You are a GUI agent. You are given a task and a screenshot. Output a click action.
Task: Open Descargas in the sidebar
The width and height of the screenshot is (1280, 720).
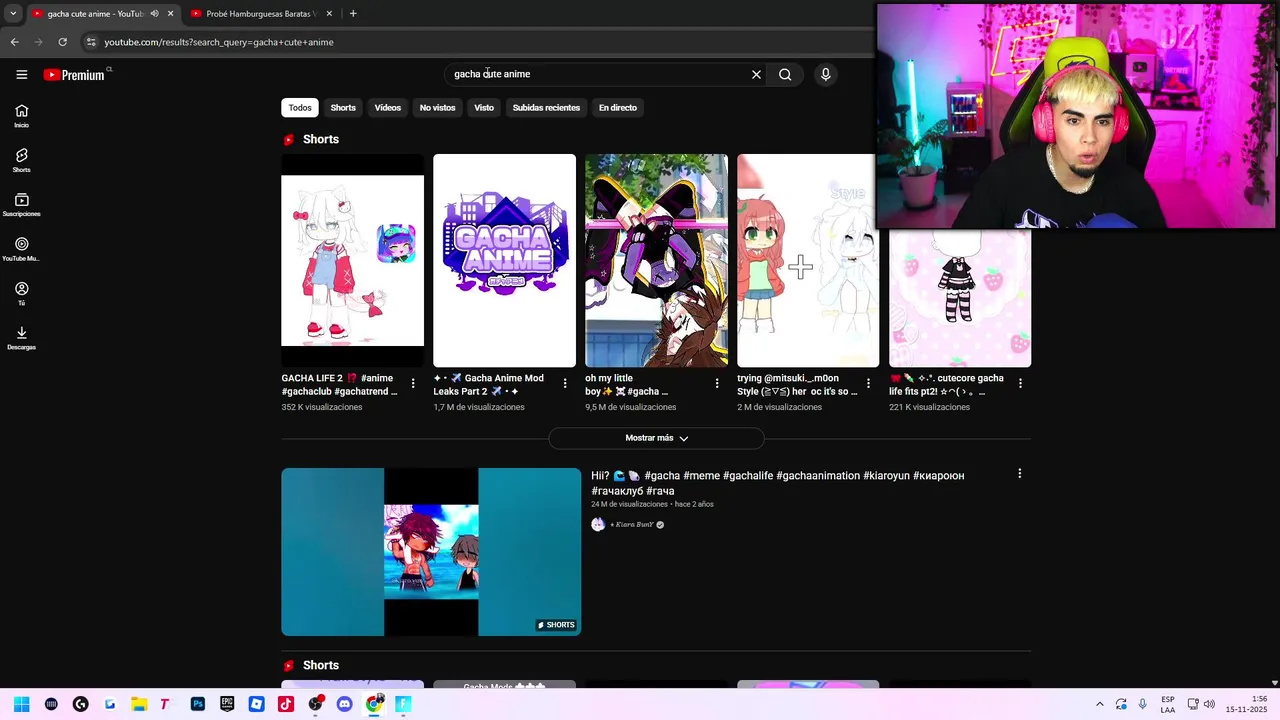(x=21, y=338)
